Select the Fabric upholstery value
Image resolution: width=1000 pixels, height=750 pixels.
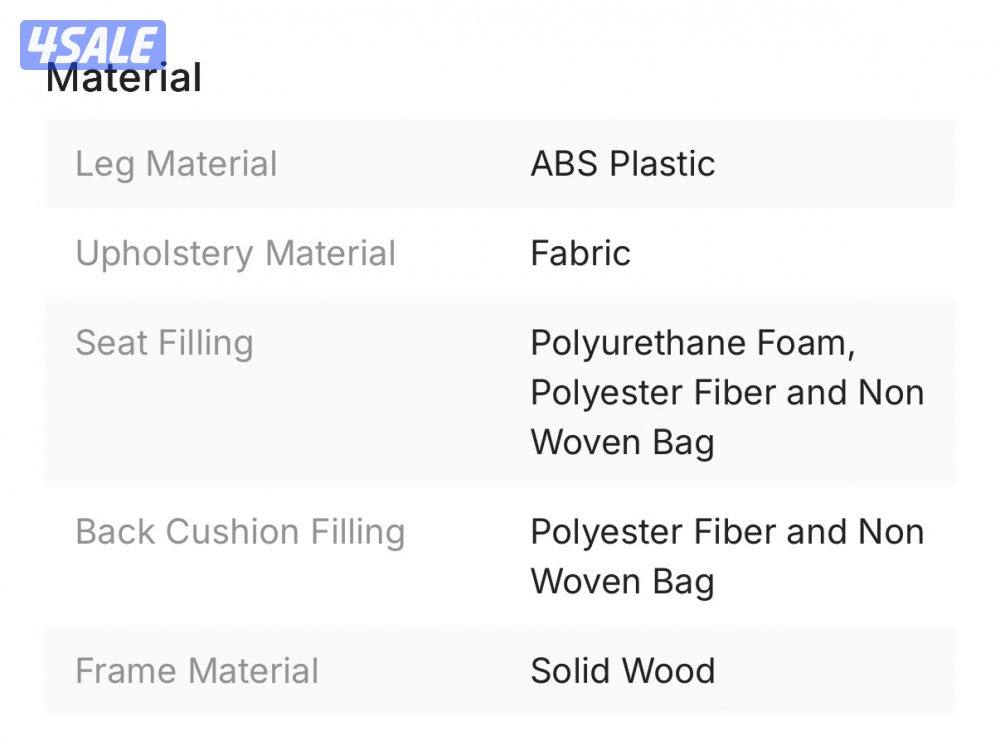coord(580,253)
